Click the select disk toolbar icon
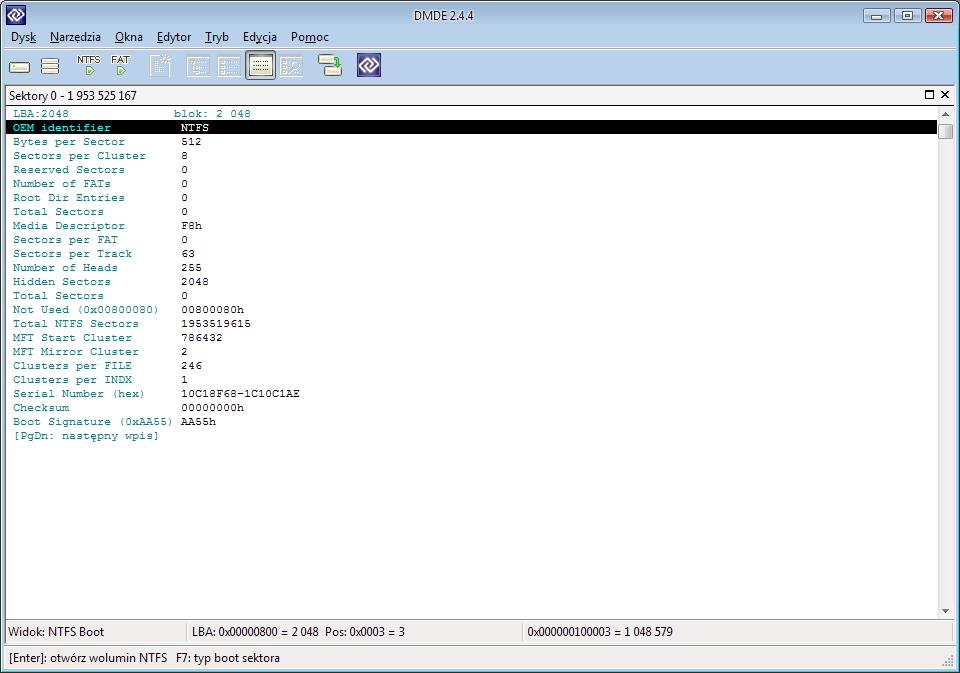Screen dimensions: 960x673 tap(19, 66)
